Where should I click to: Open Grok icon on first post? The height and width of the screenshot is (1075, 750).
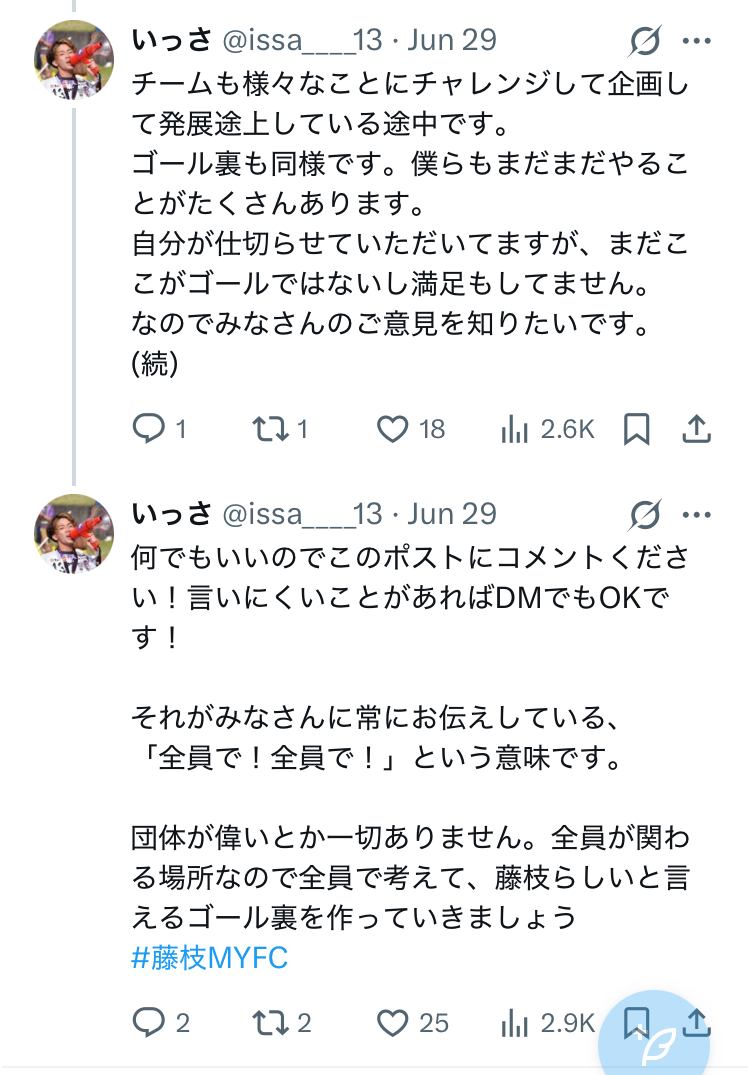pyautogui.click(x=646, y=41)
